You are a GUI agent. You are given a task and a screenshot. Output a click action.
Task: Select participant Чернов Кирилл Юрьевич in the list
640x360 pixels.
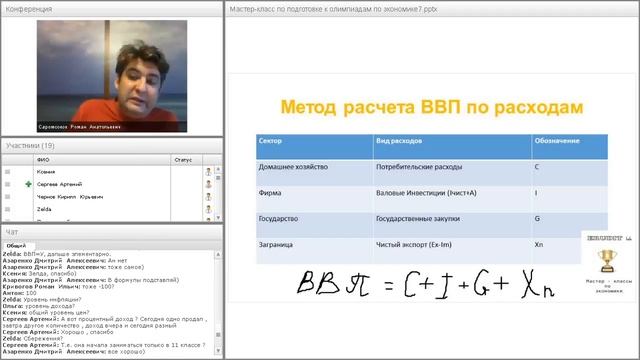(x=70, y=197)
